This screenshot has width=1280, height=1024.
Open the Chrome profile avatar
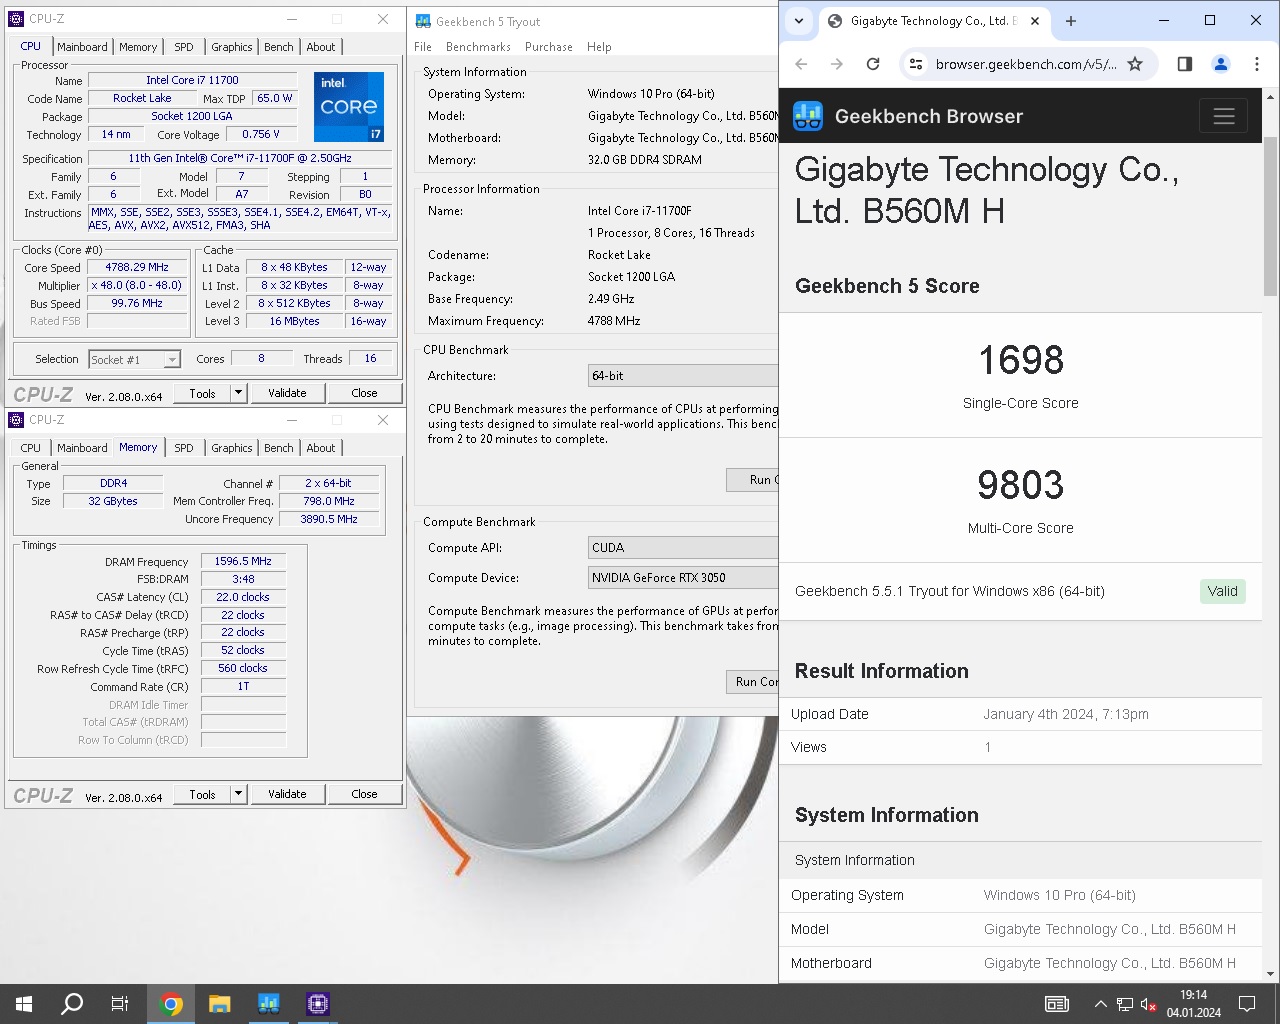tap(1221, 64)
